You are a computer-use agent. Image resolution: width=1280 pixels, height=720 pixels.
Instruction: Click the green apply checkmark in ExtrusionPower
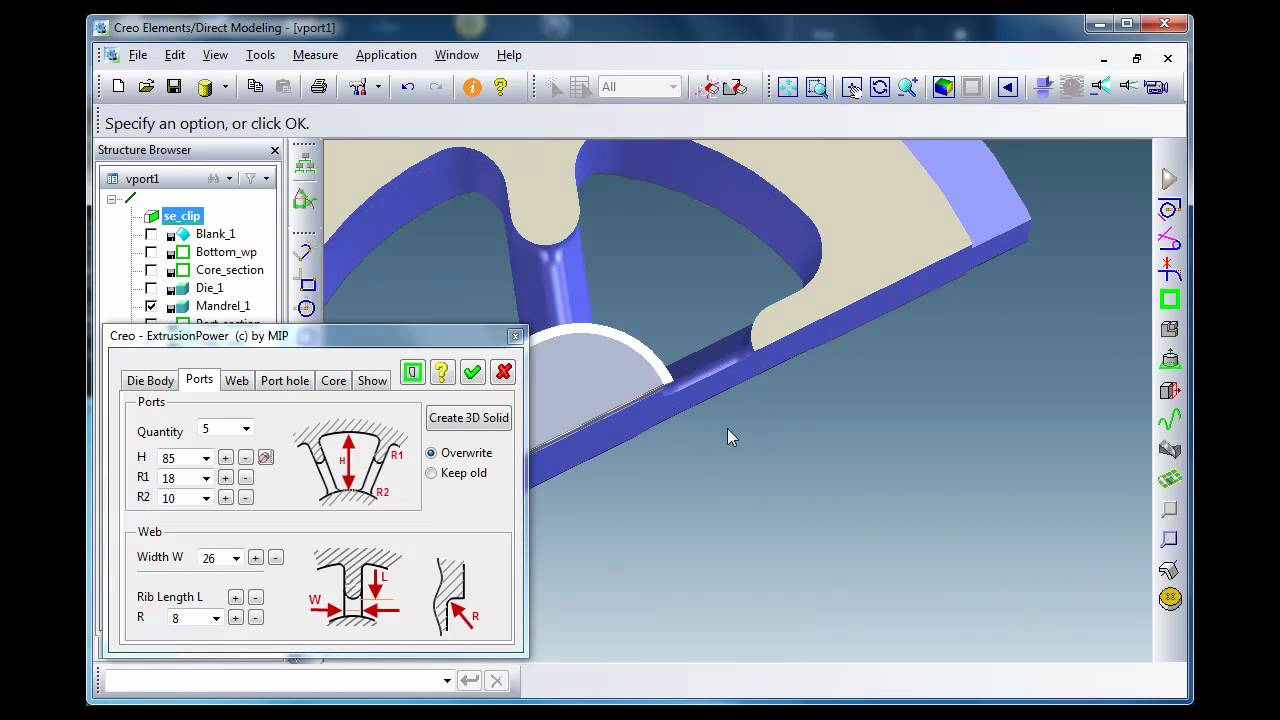click(472, 372)
